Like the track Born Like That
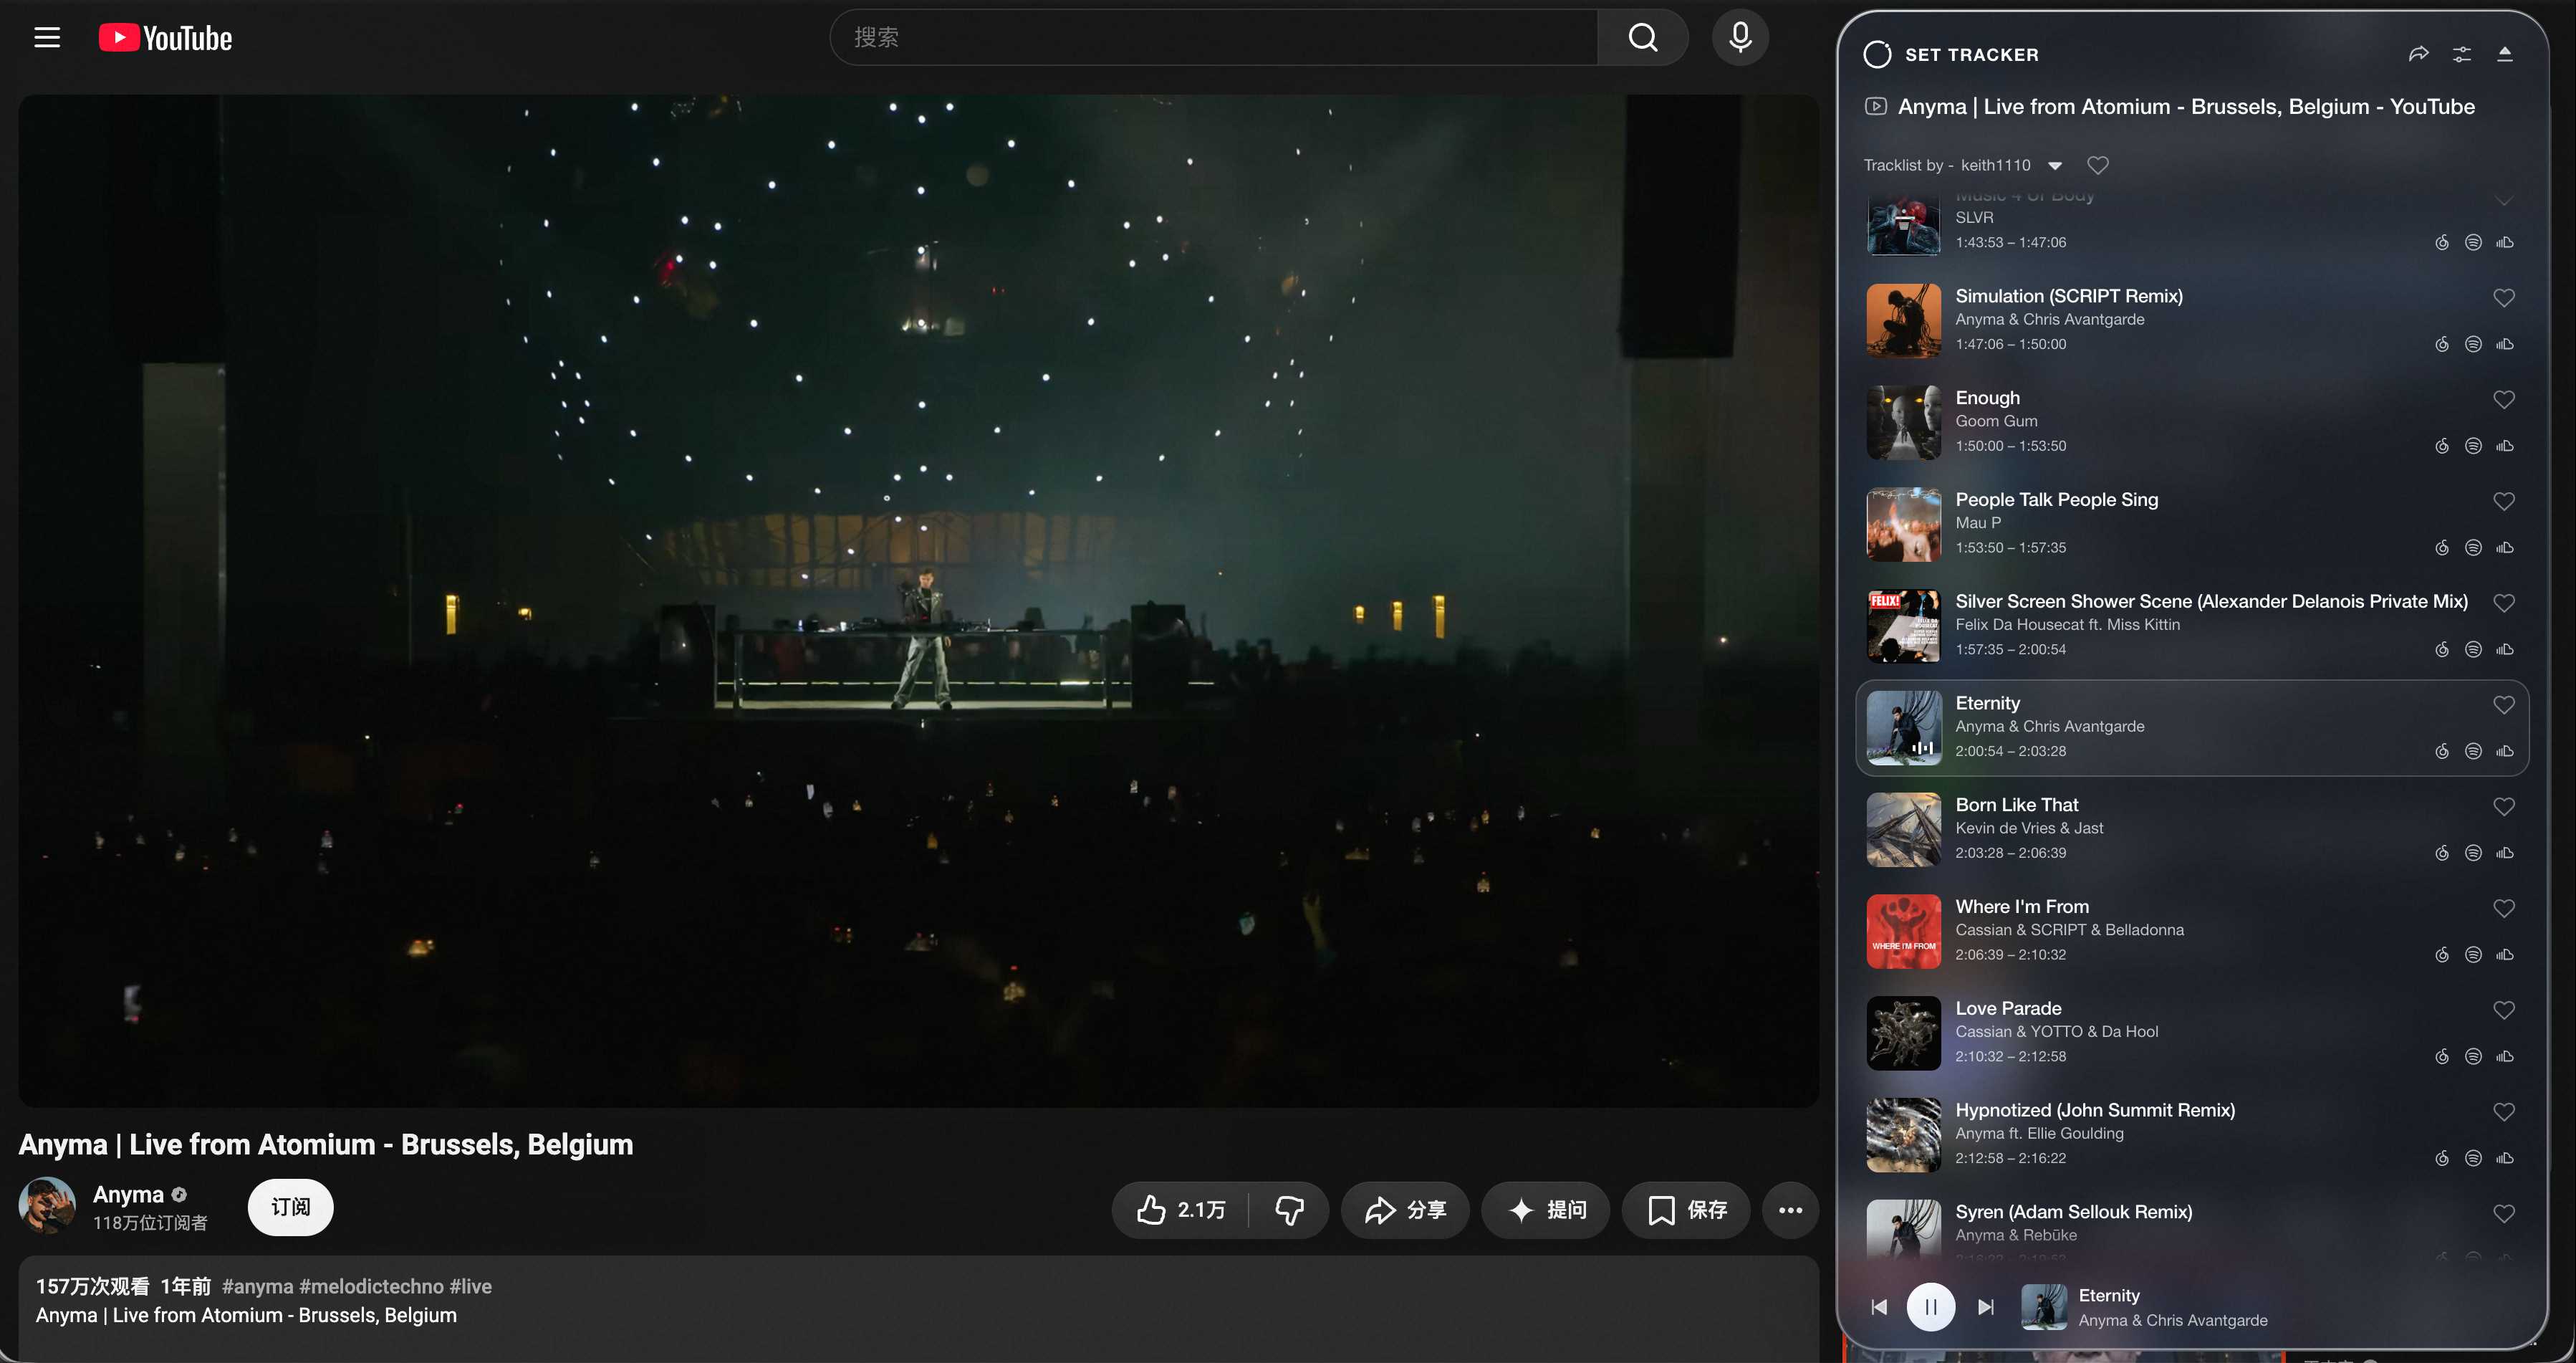2576x1363 pixels. tap(2503, 807)
